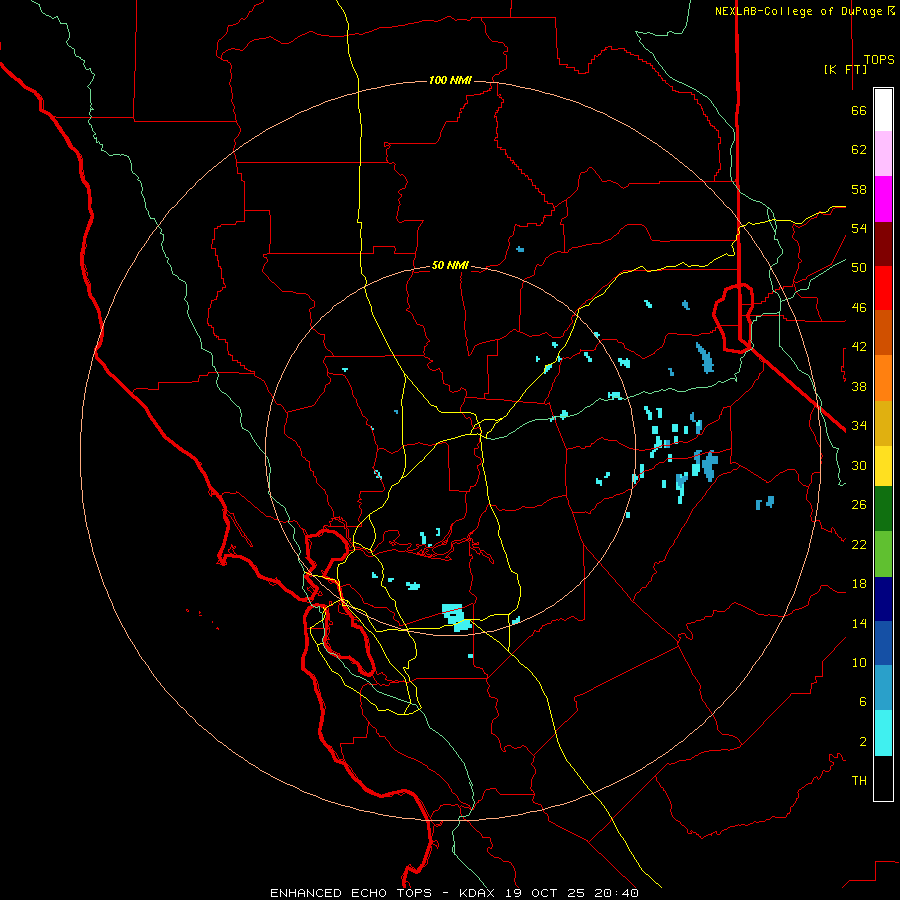This screenshot has height=900, width=900.
Task: Click the yellow 34 kft legend swatch
Action: tap(883, 466)
